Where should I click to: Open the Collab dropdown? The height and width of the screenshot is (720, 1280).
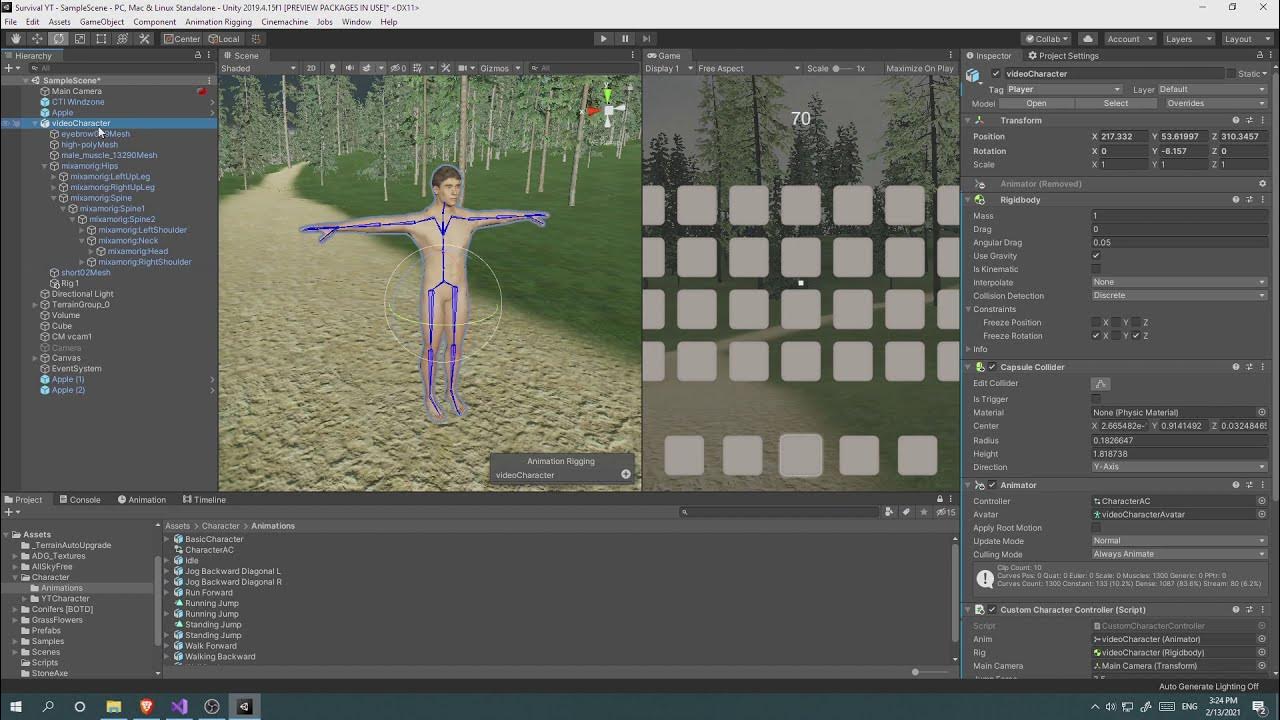[1046, 39]
